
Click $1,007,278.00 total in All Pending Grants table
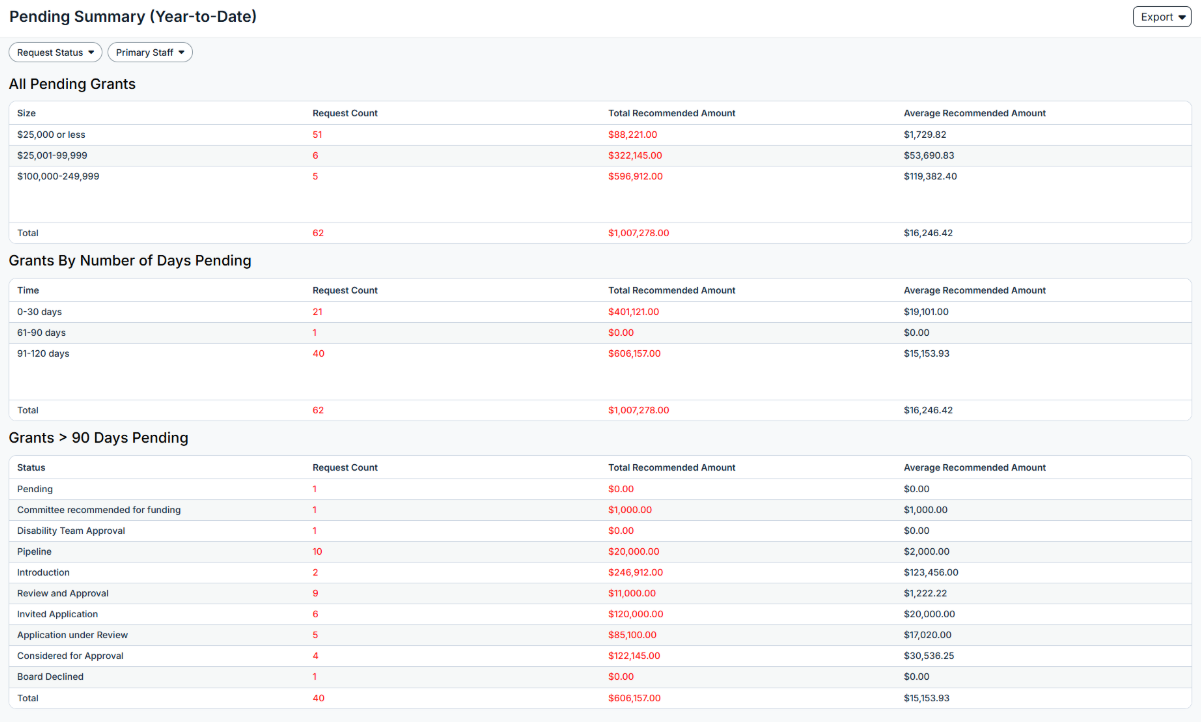pos(639,233)
